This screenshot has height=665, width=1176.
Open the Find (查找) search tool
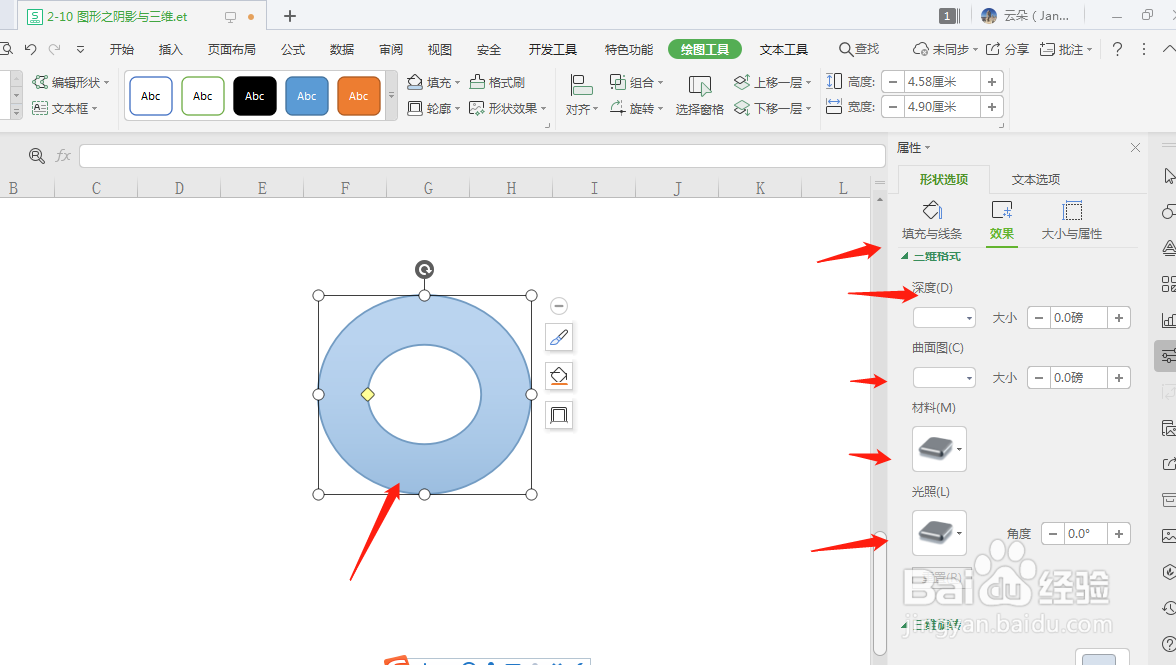pos(859,49)
